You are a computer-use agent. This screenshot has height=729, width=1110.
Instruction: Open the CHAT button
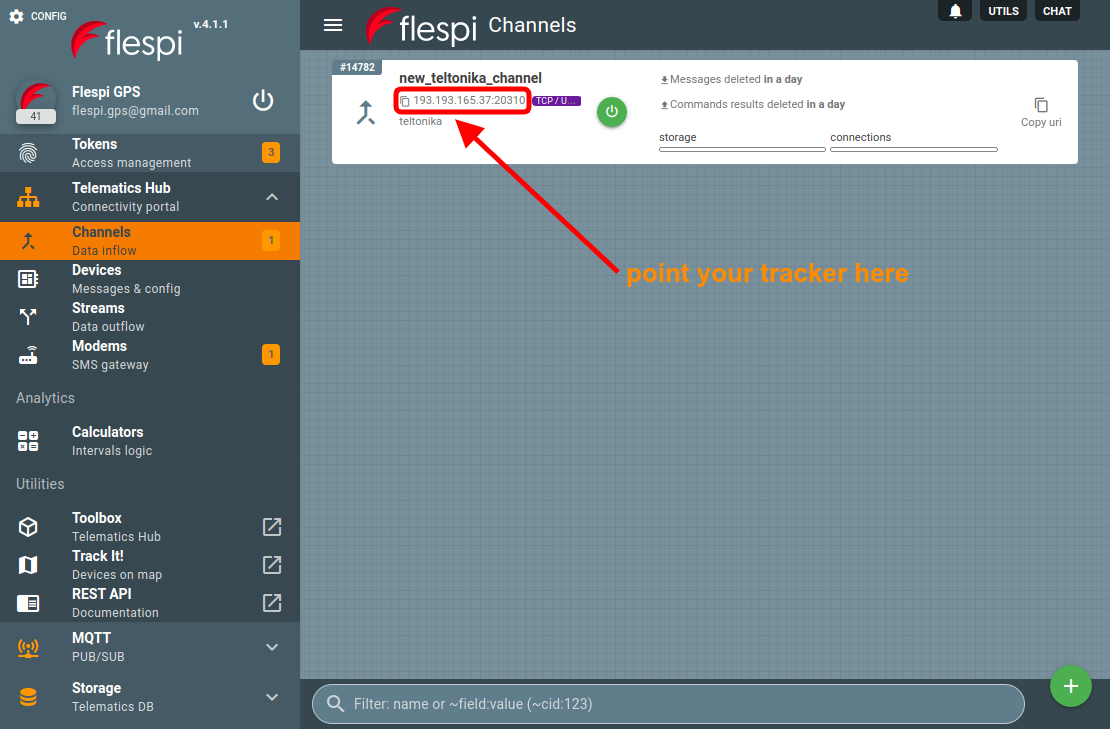[x=1057, y=11]
